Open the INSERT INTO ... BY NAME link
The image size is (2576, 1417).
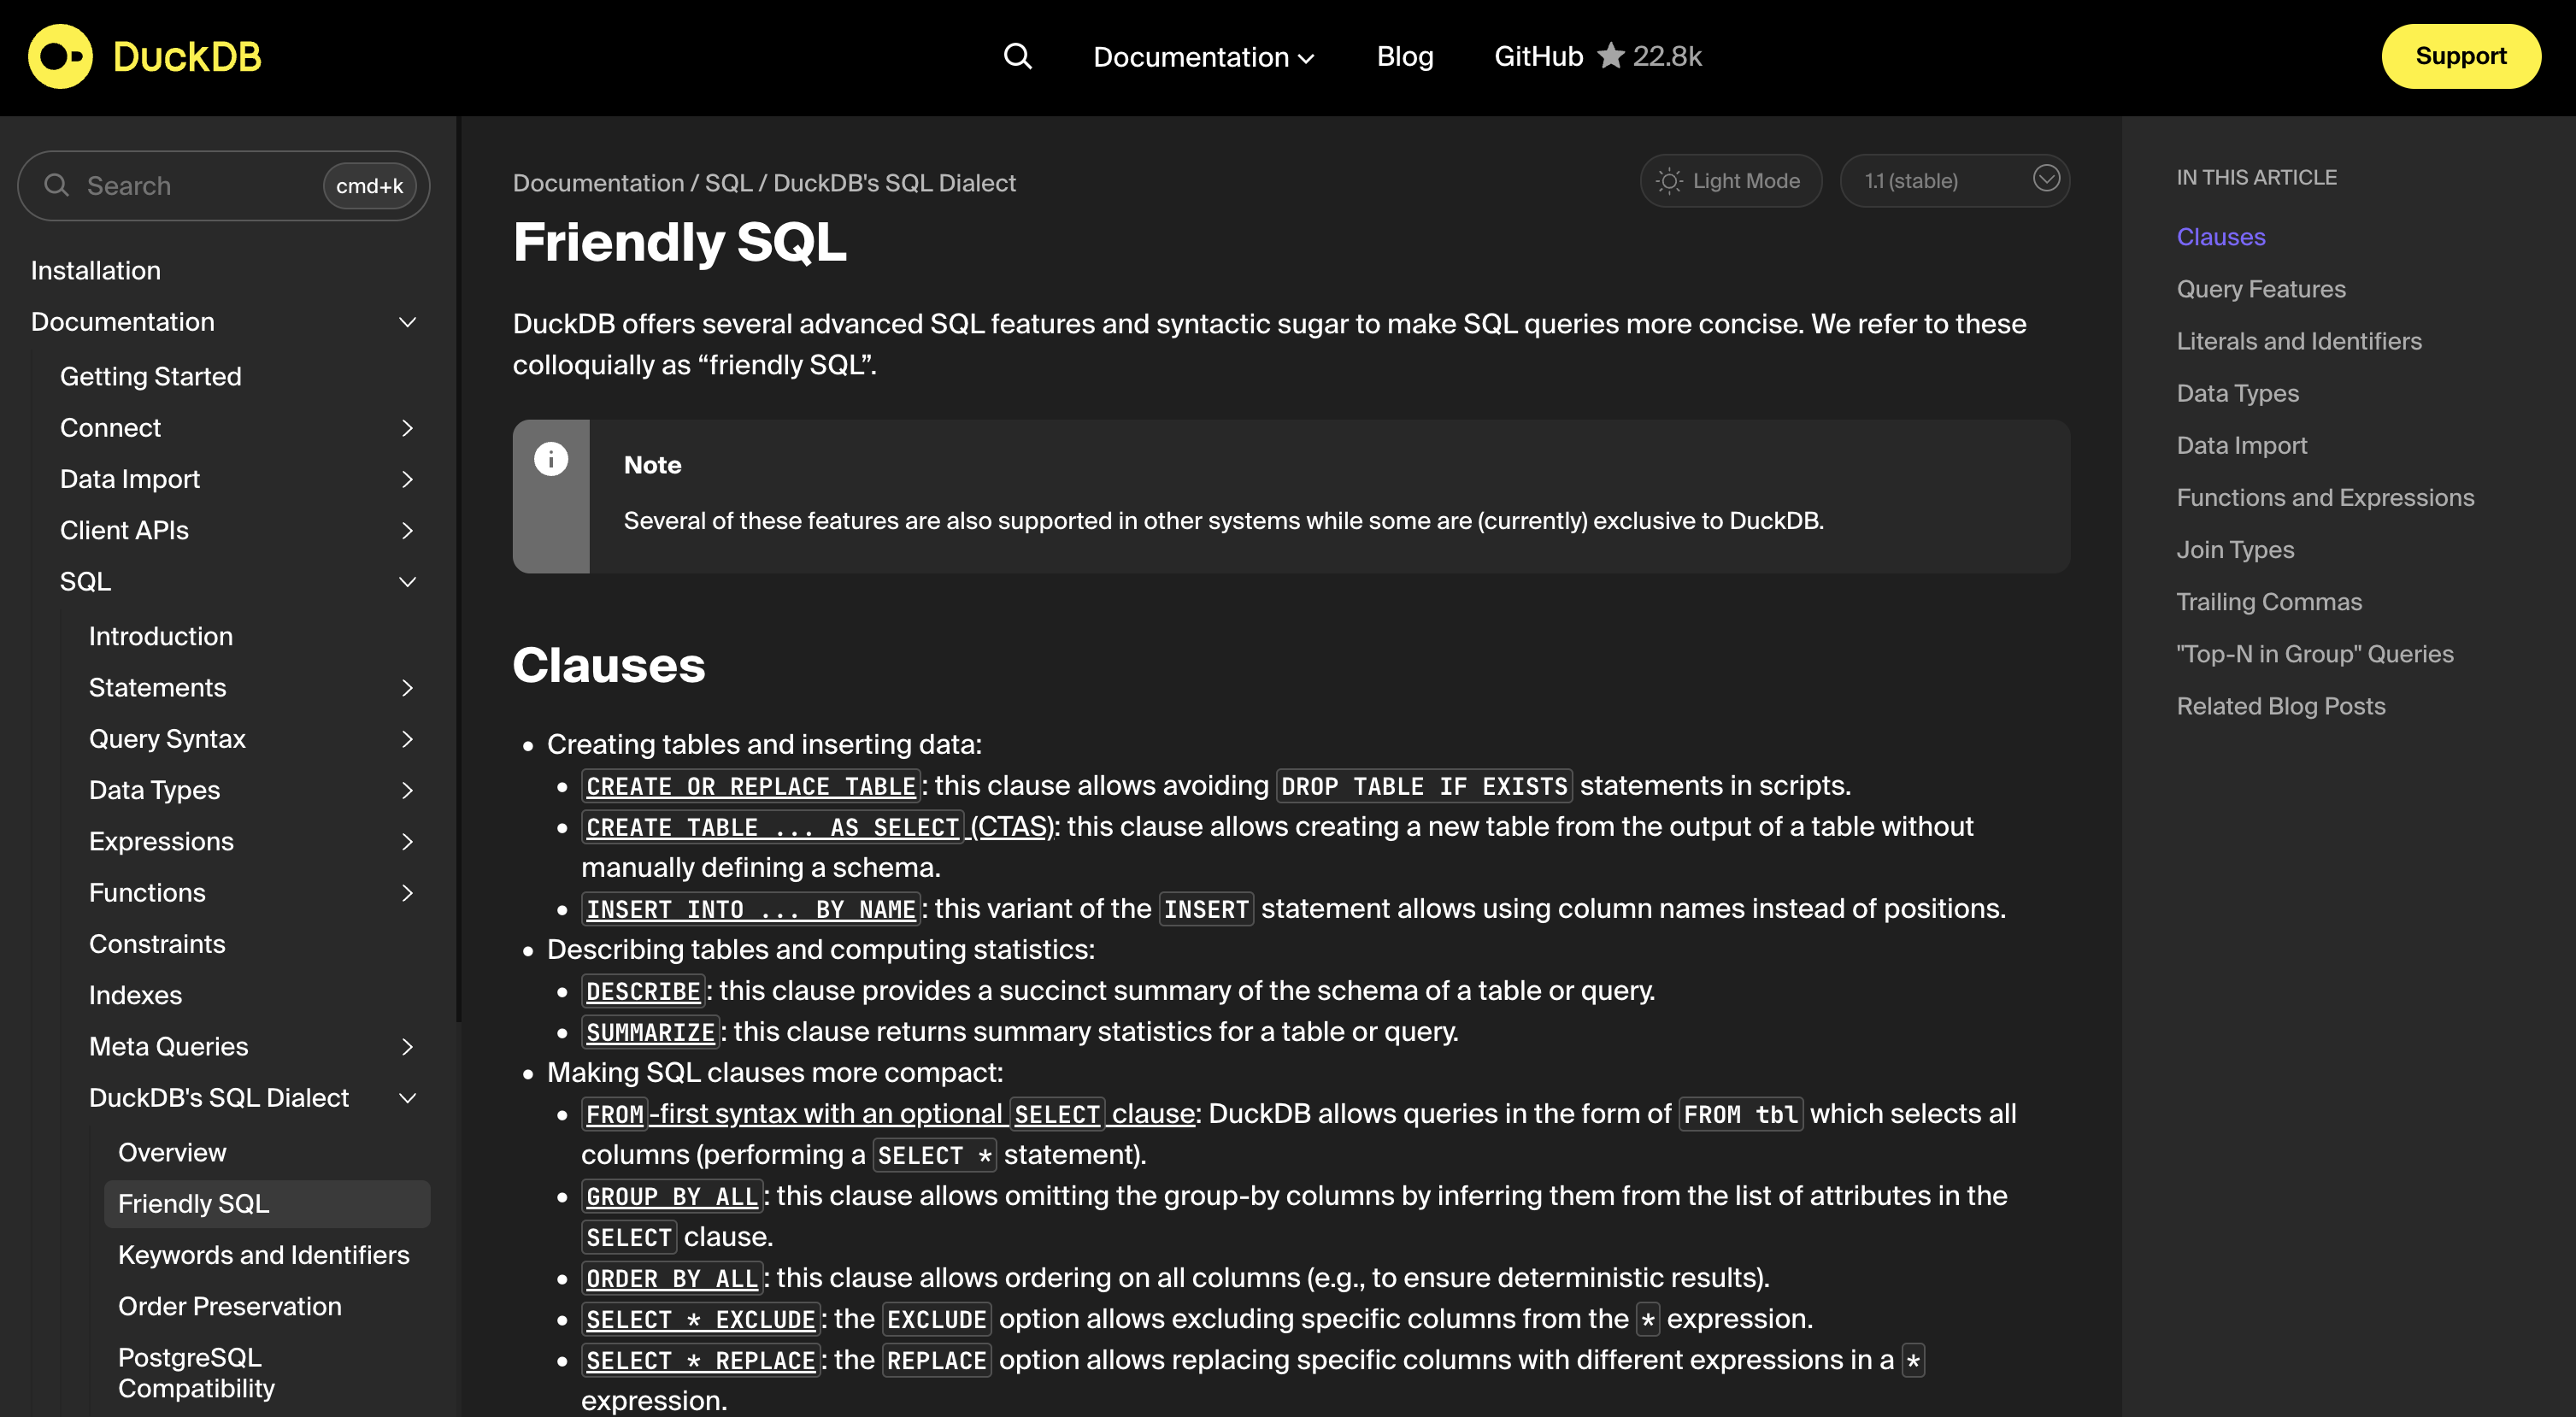pyautogui.click(x=751, y=909)
